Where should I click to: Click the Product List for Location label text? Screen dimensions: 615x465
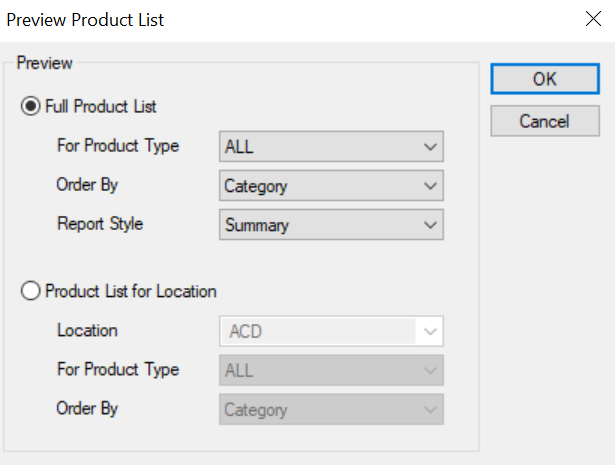click(x=131, y=291)
